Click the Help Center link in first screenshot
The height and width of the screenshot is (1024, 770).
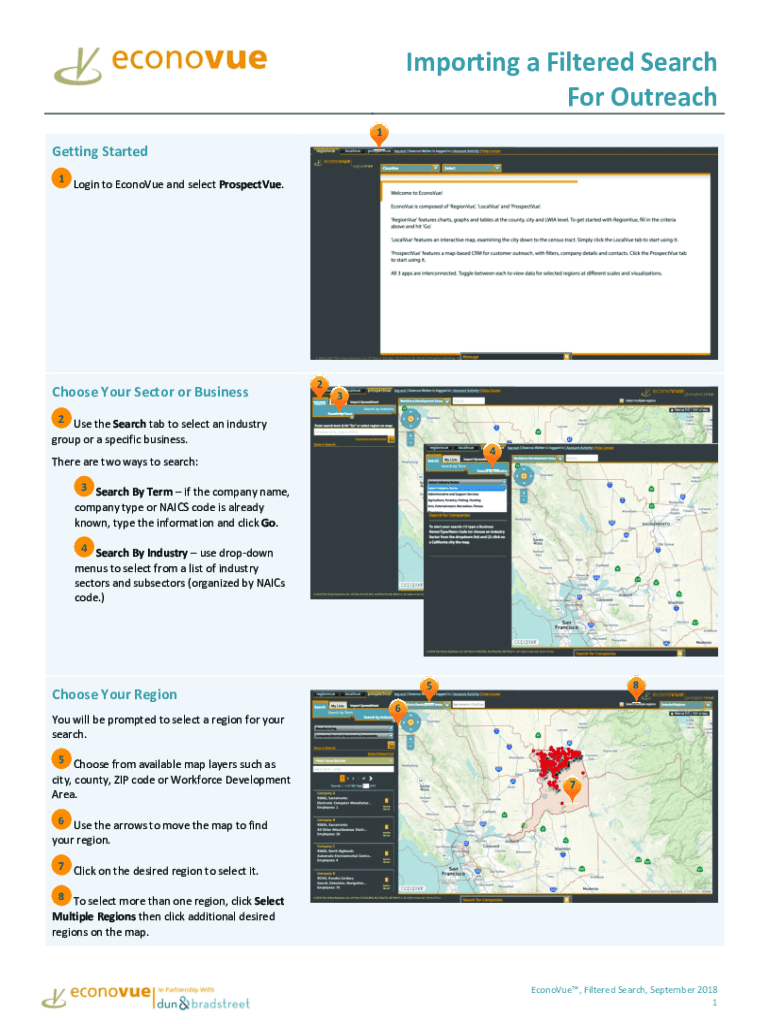491,151
